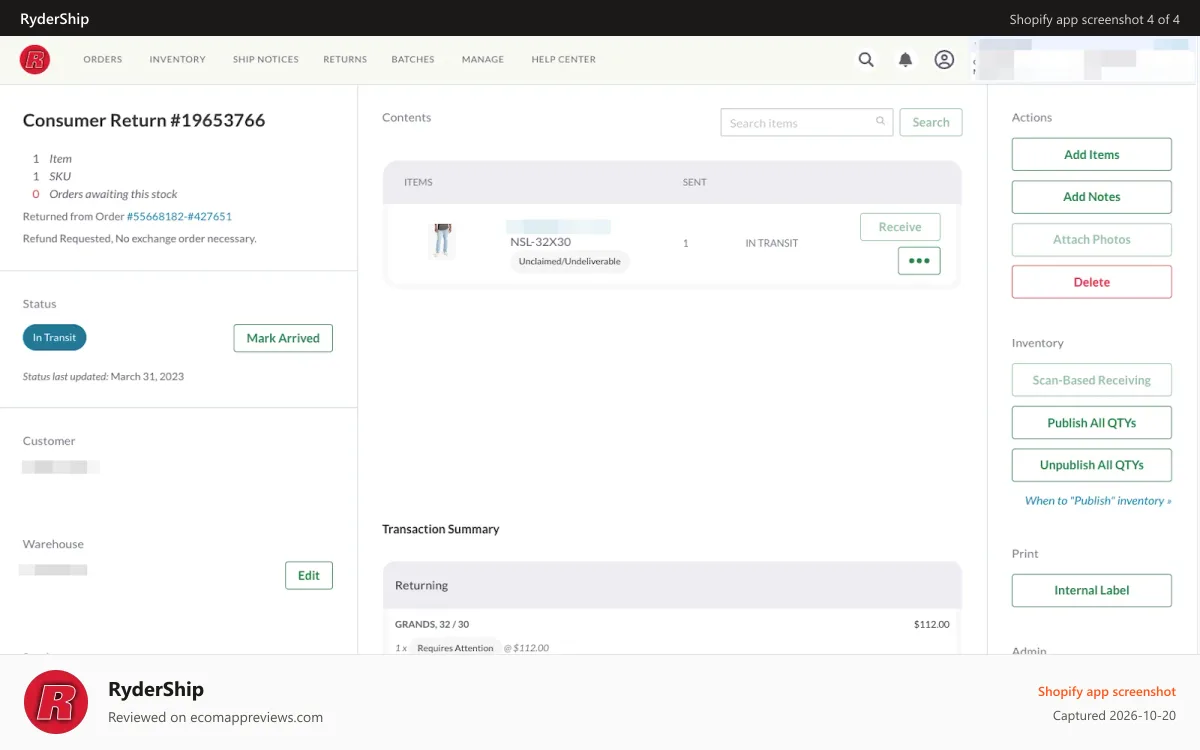Click the Mark Arrived button
The height and width of the screenshot is (750, 1200).
point(283,338)
